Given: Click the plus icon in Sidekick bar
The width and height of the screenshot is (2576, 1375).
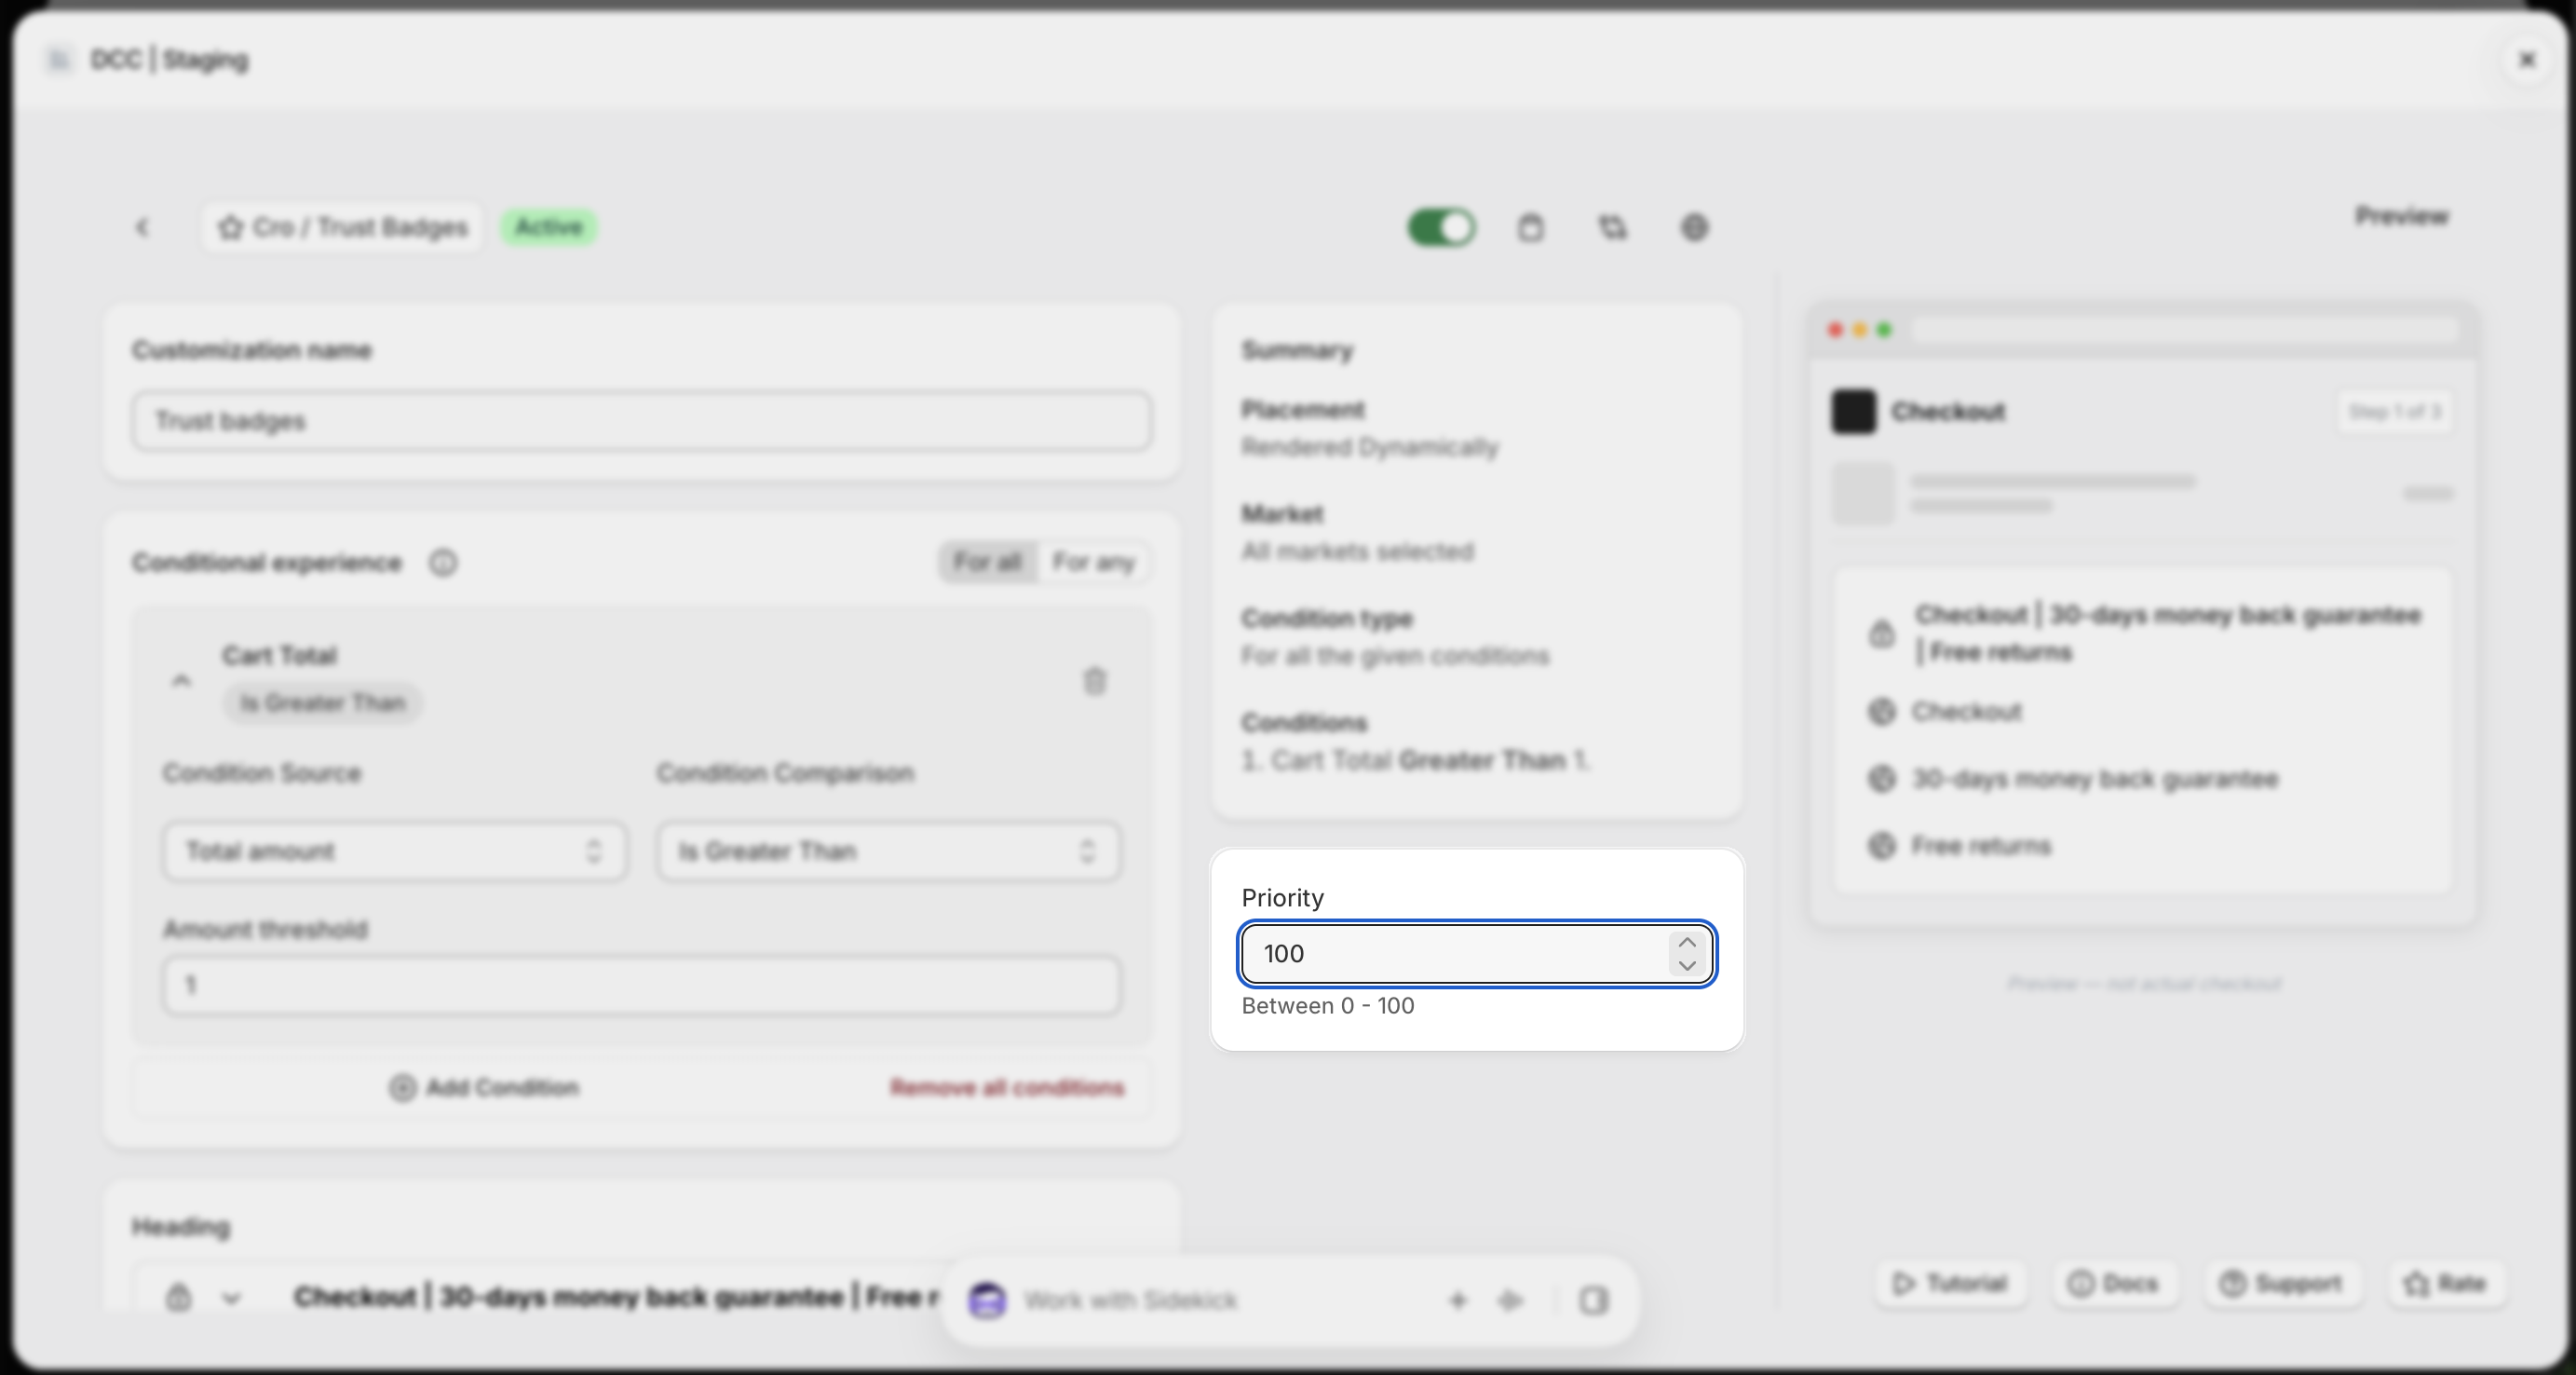Looking at the screenshot, I should tap(1457, 1301).
